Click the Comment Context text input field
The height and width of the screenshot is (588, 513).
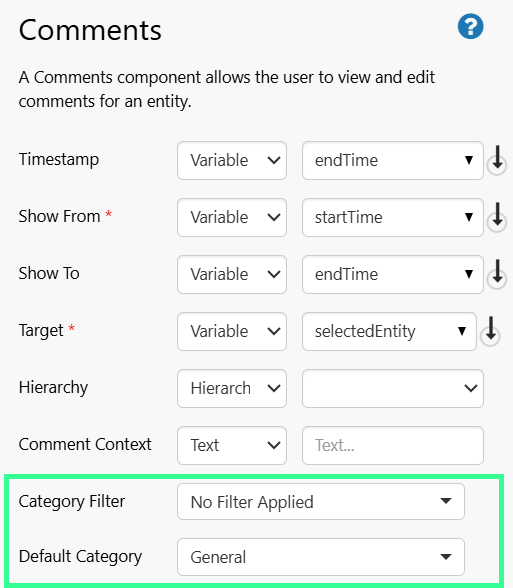pos(393,446)
